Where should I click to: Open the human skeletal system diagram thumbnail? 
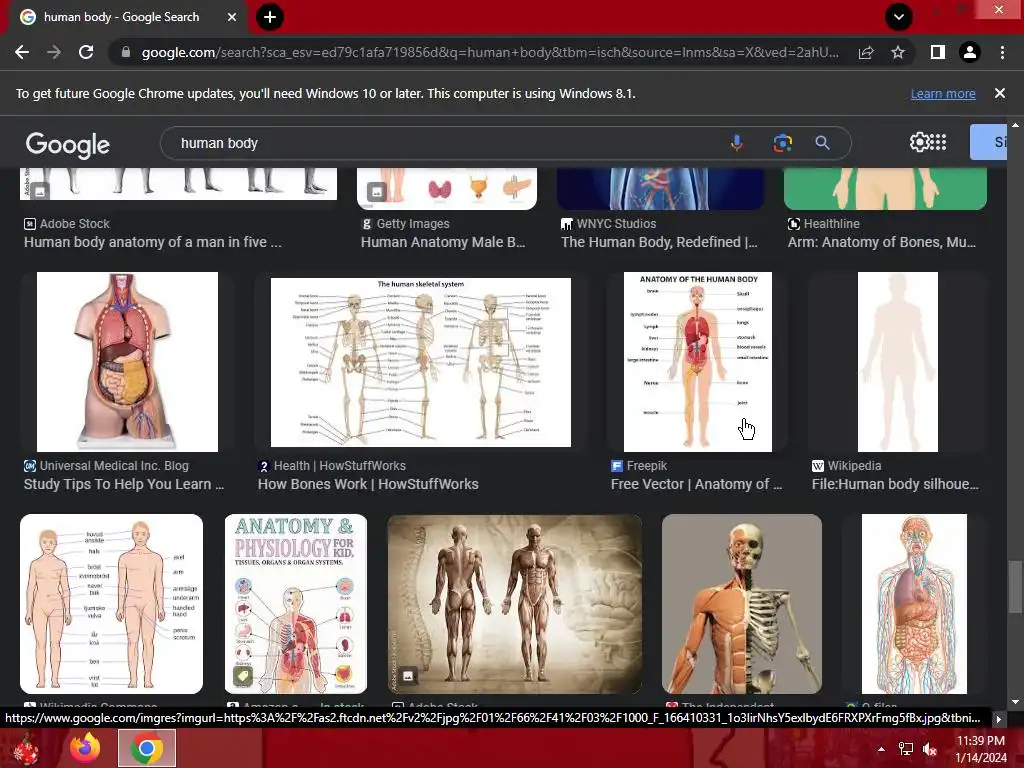[x=421, y=362]
